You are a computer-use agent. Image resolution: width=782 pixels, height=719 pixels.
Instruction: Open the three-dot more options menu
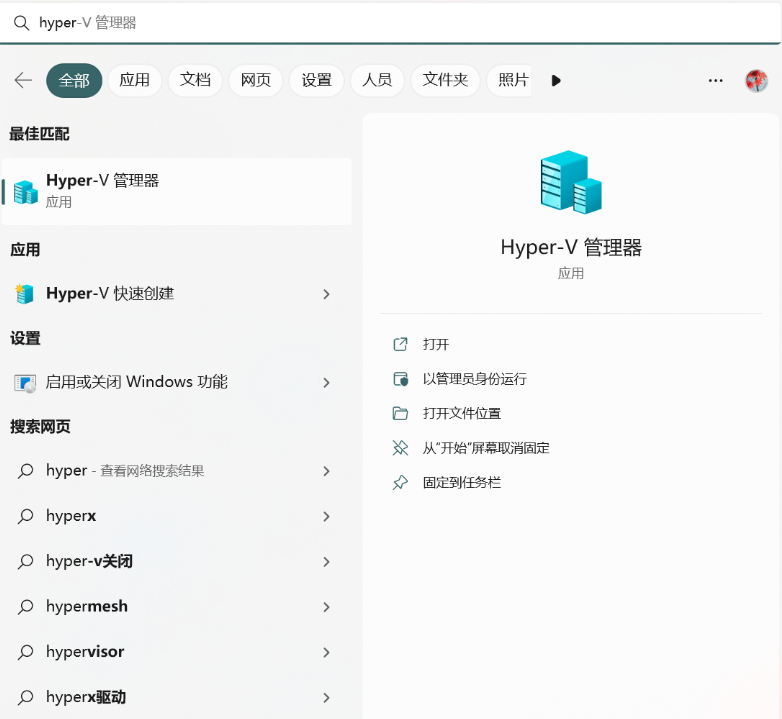[716, 80]
